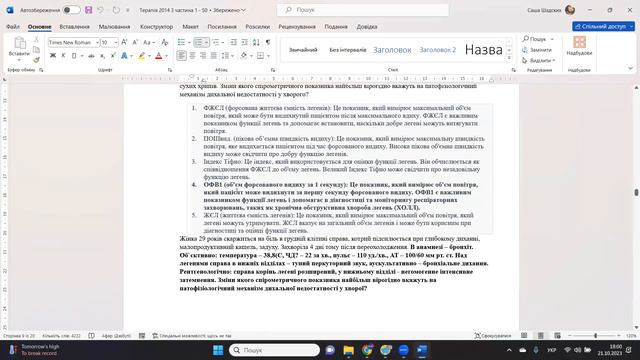Apply the Заголовок 2 style
The image size is (640, 360).
pos(438,50)
